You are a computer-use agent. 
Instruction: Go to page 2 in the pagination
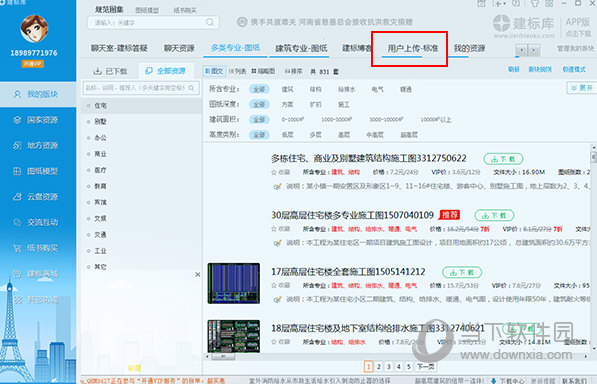pos(378,366)
